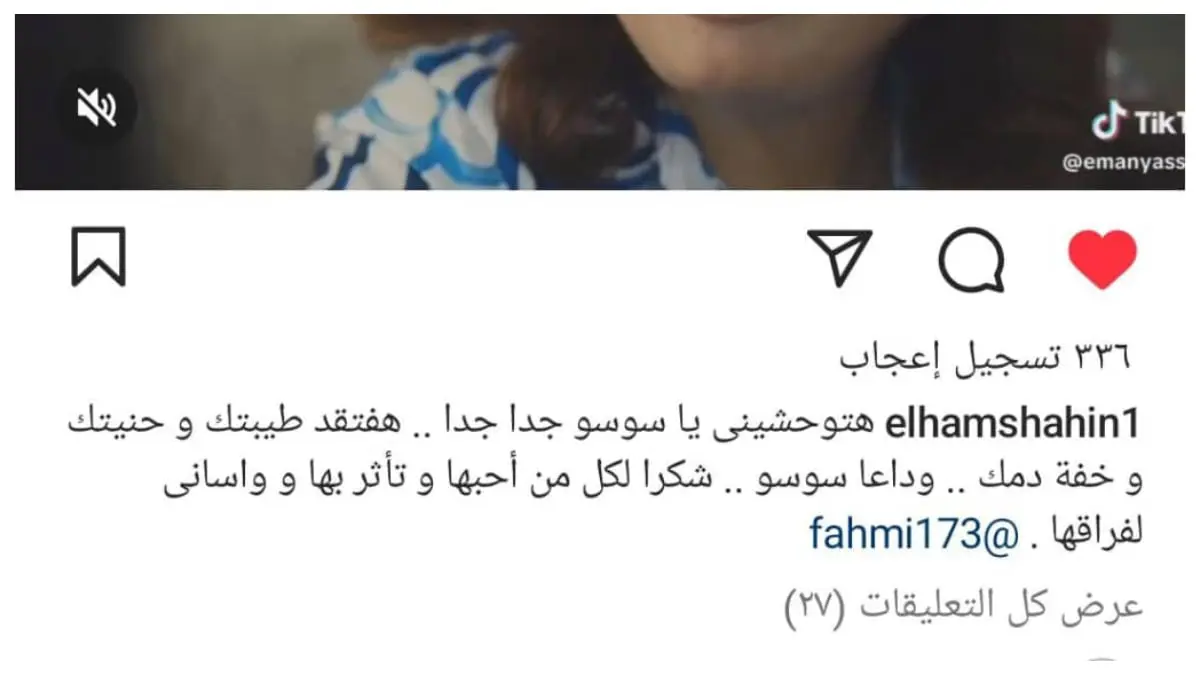This screenshot has height=675, width=1200.
Task: Open the elhamshahin1 profile from the caption
Action: tap(1011, 425)
